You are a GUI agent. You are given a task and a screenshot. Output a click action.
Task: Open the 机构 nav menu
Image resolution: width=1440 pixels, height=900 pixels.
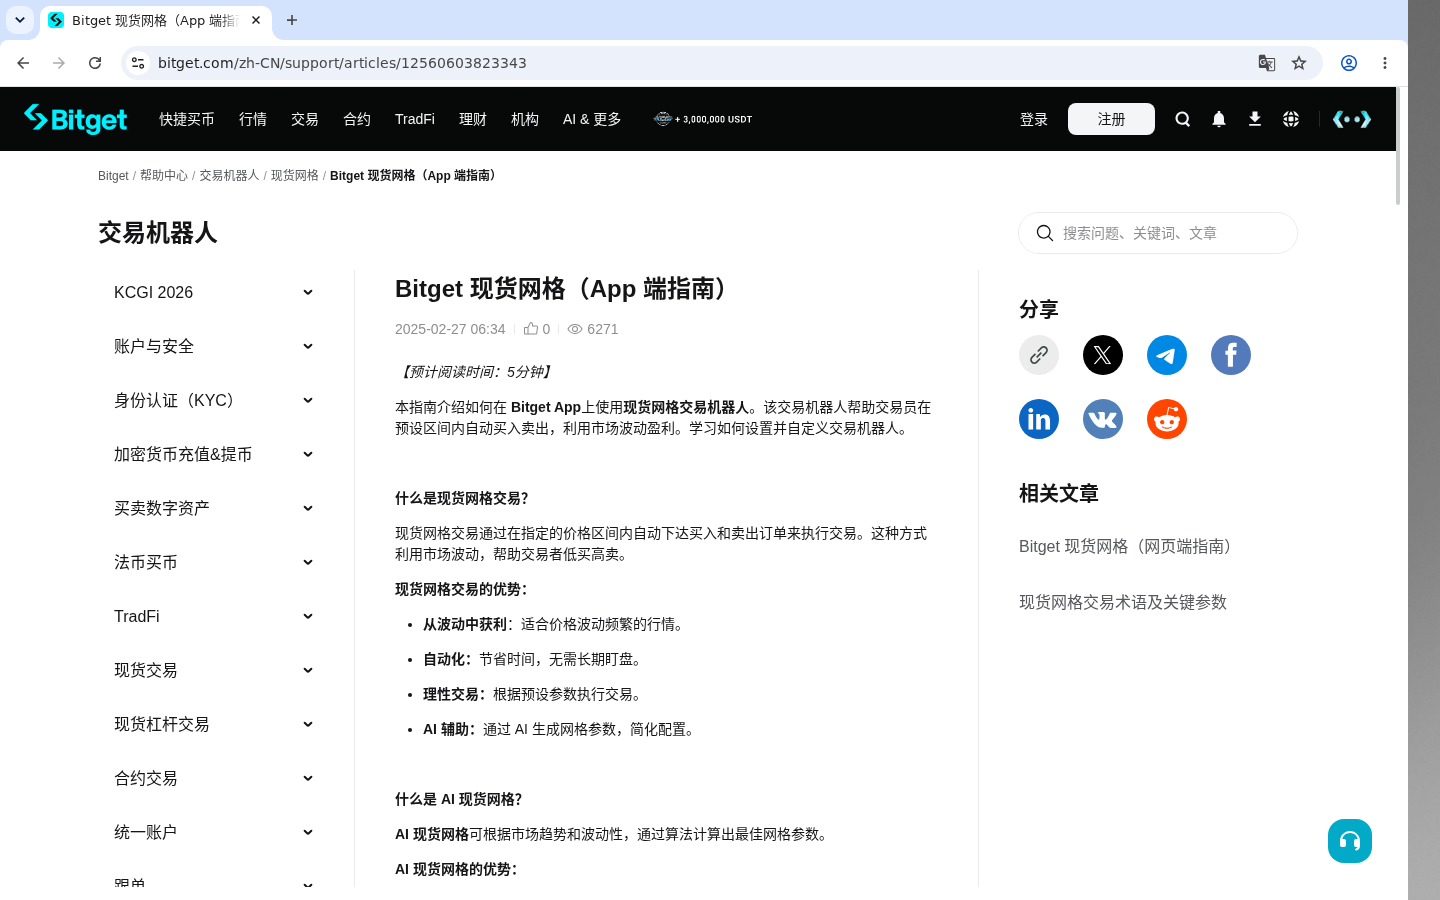(525, 119)
